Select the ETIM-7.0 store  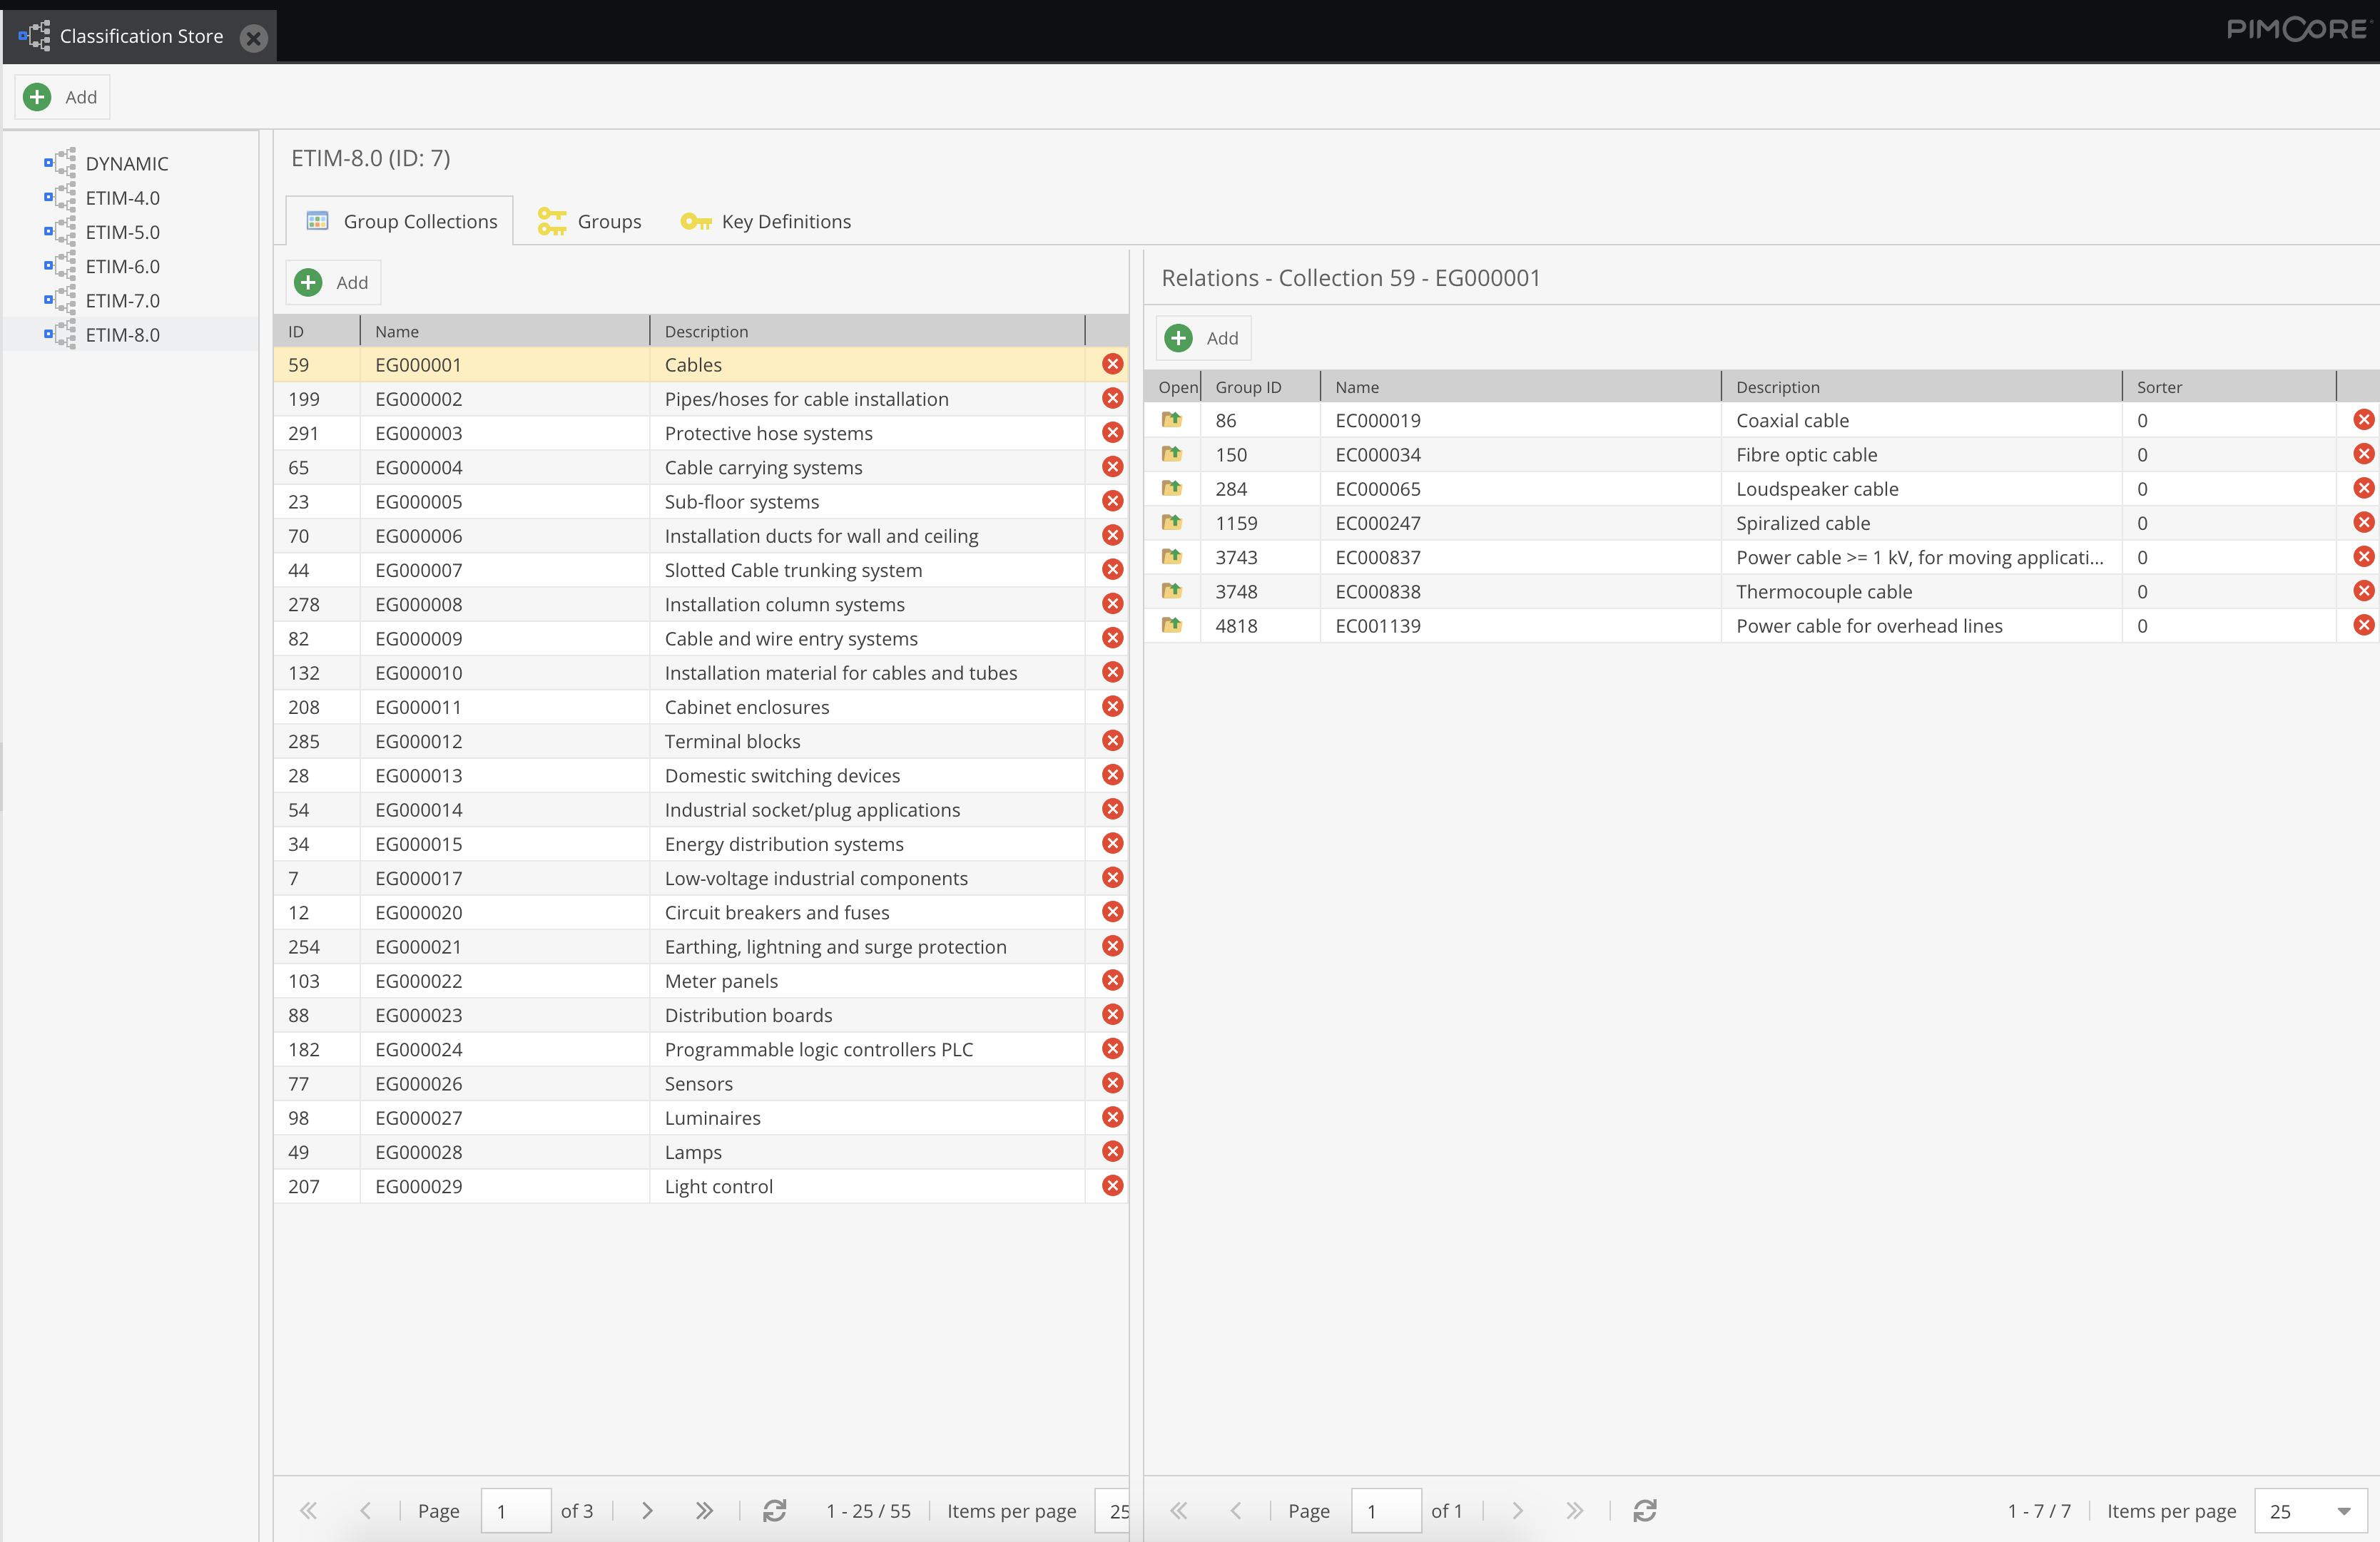tap(122, 300)
